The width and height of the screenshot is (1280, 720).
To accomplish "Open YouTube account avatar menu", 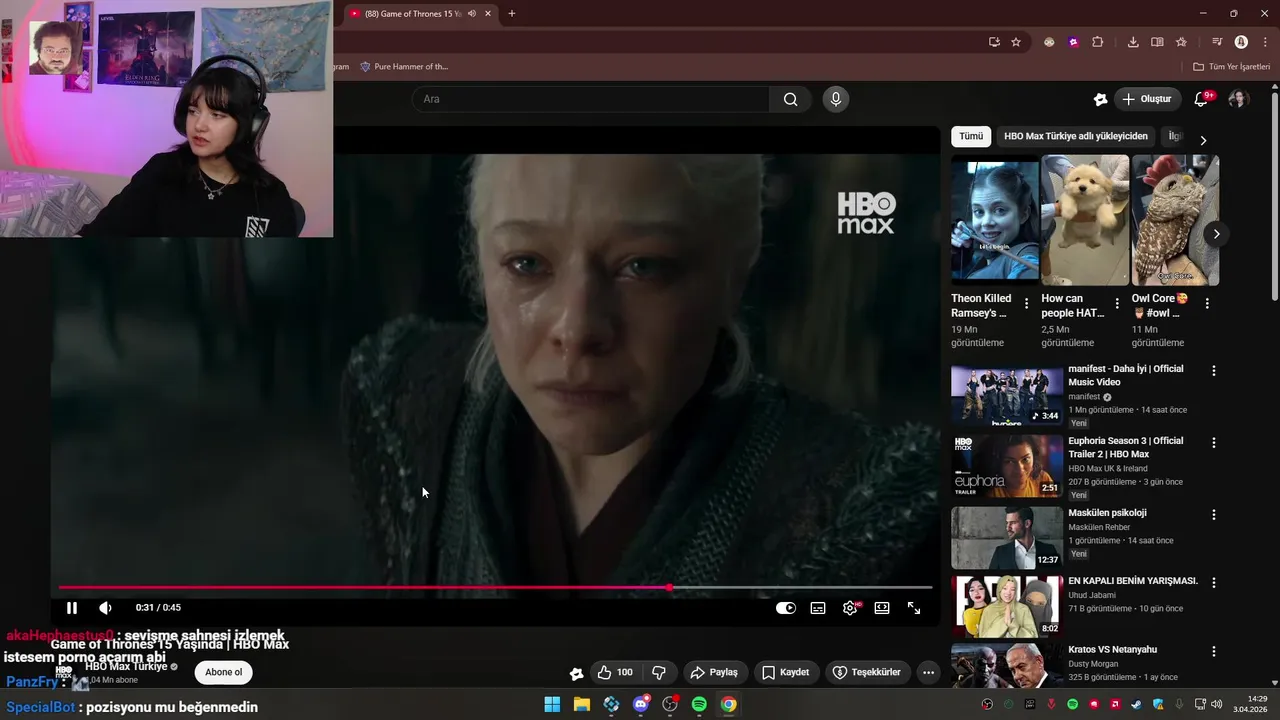I will click(1238, 99).
